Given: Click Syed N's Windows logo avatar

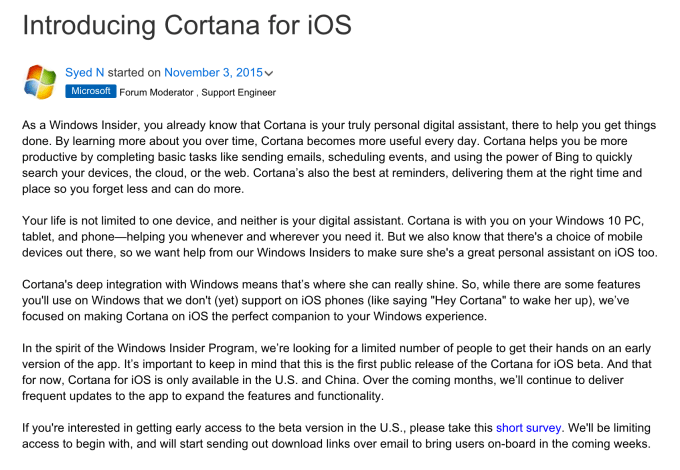Looking at the screenshot, I should tap(41, 83).
